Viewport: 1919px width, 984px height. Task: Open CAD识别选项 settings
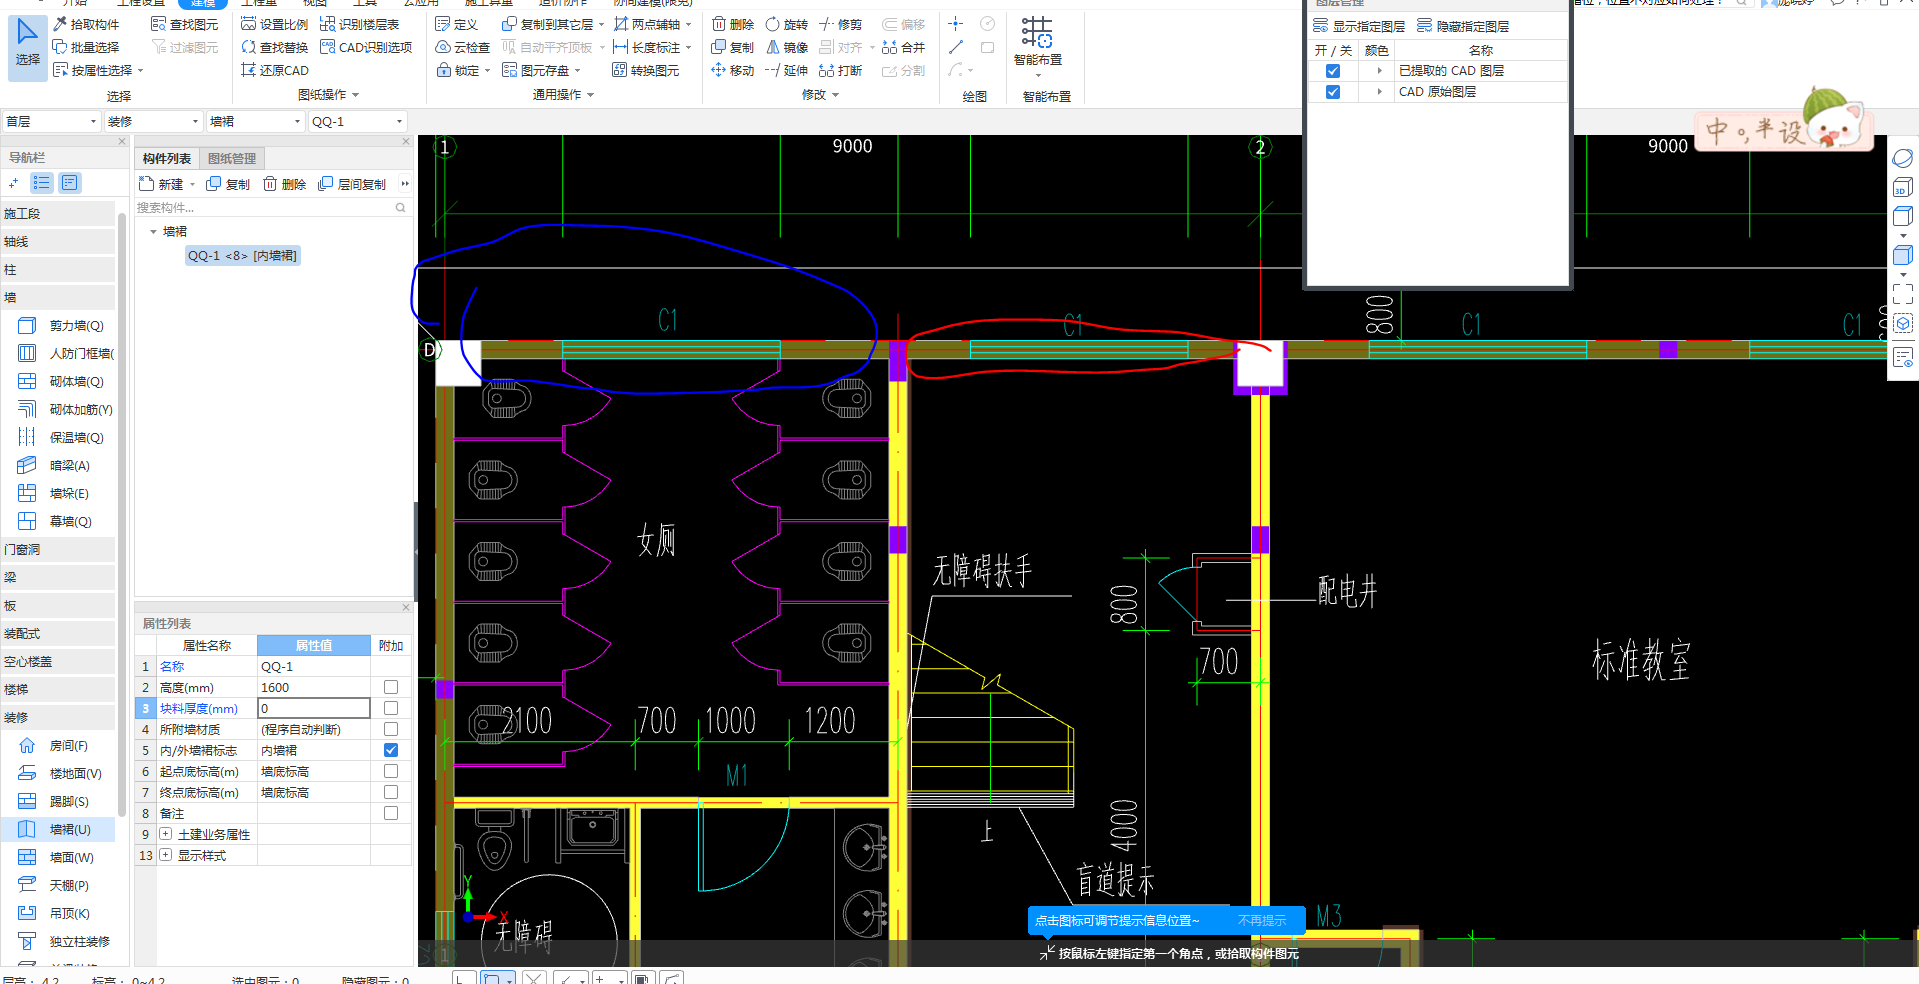point(366,47)
